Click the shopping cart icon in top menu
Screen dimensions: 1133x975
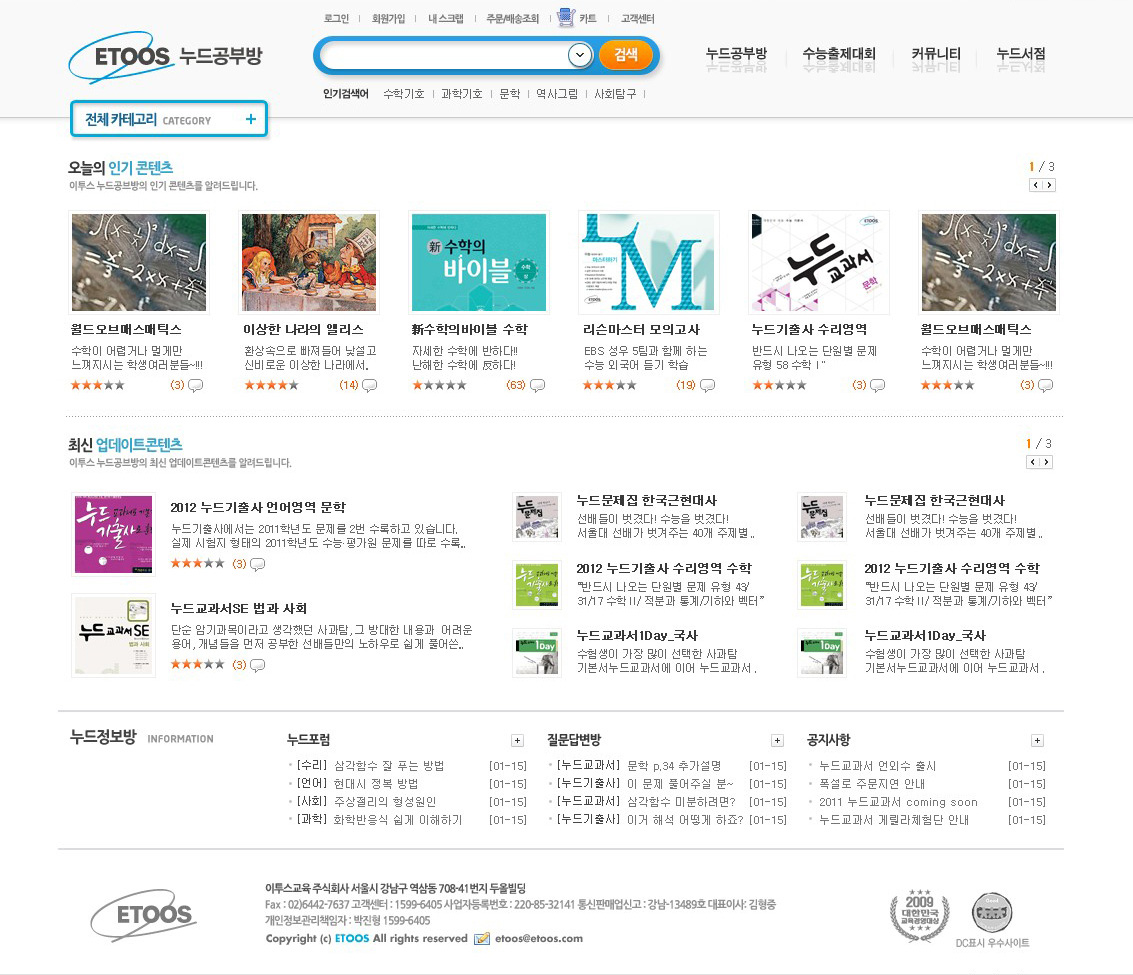coord(566,18)
